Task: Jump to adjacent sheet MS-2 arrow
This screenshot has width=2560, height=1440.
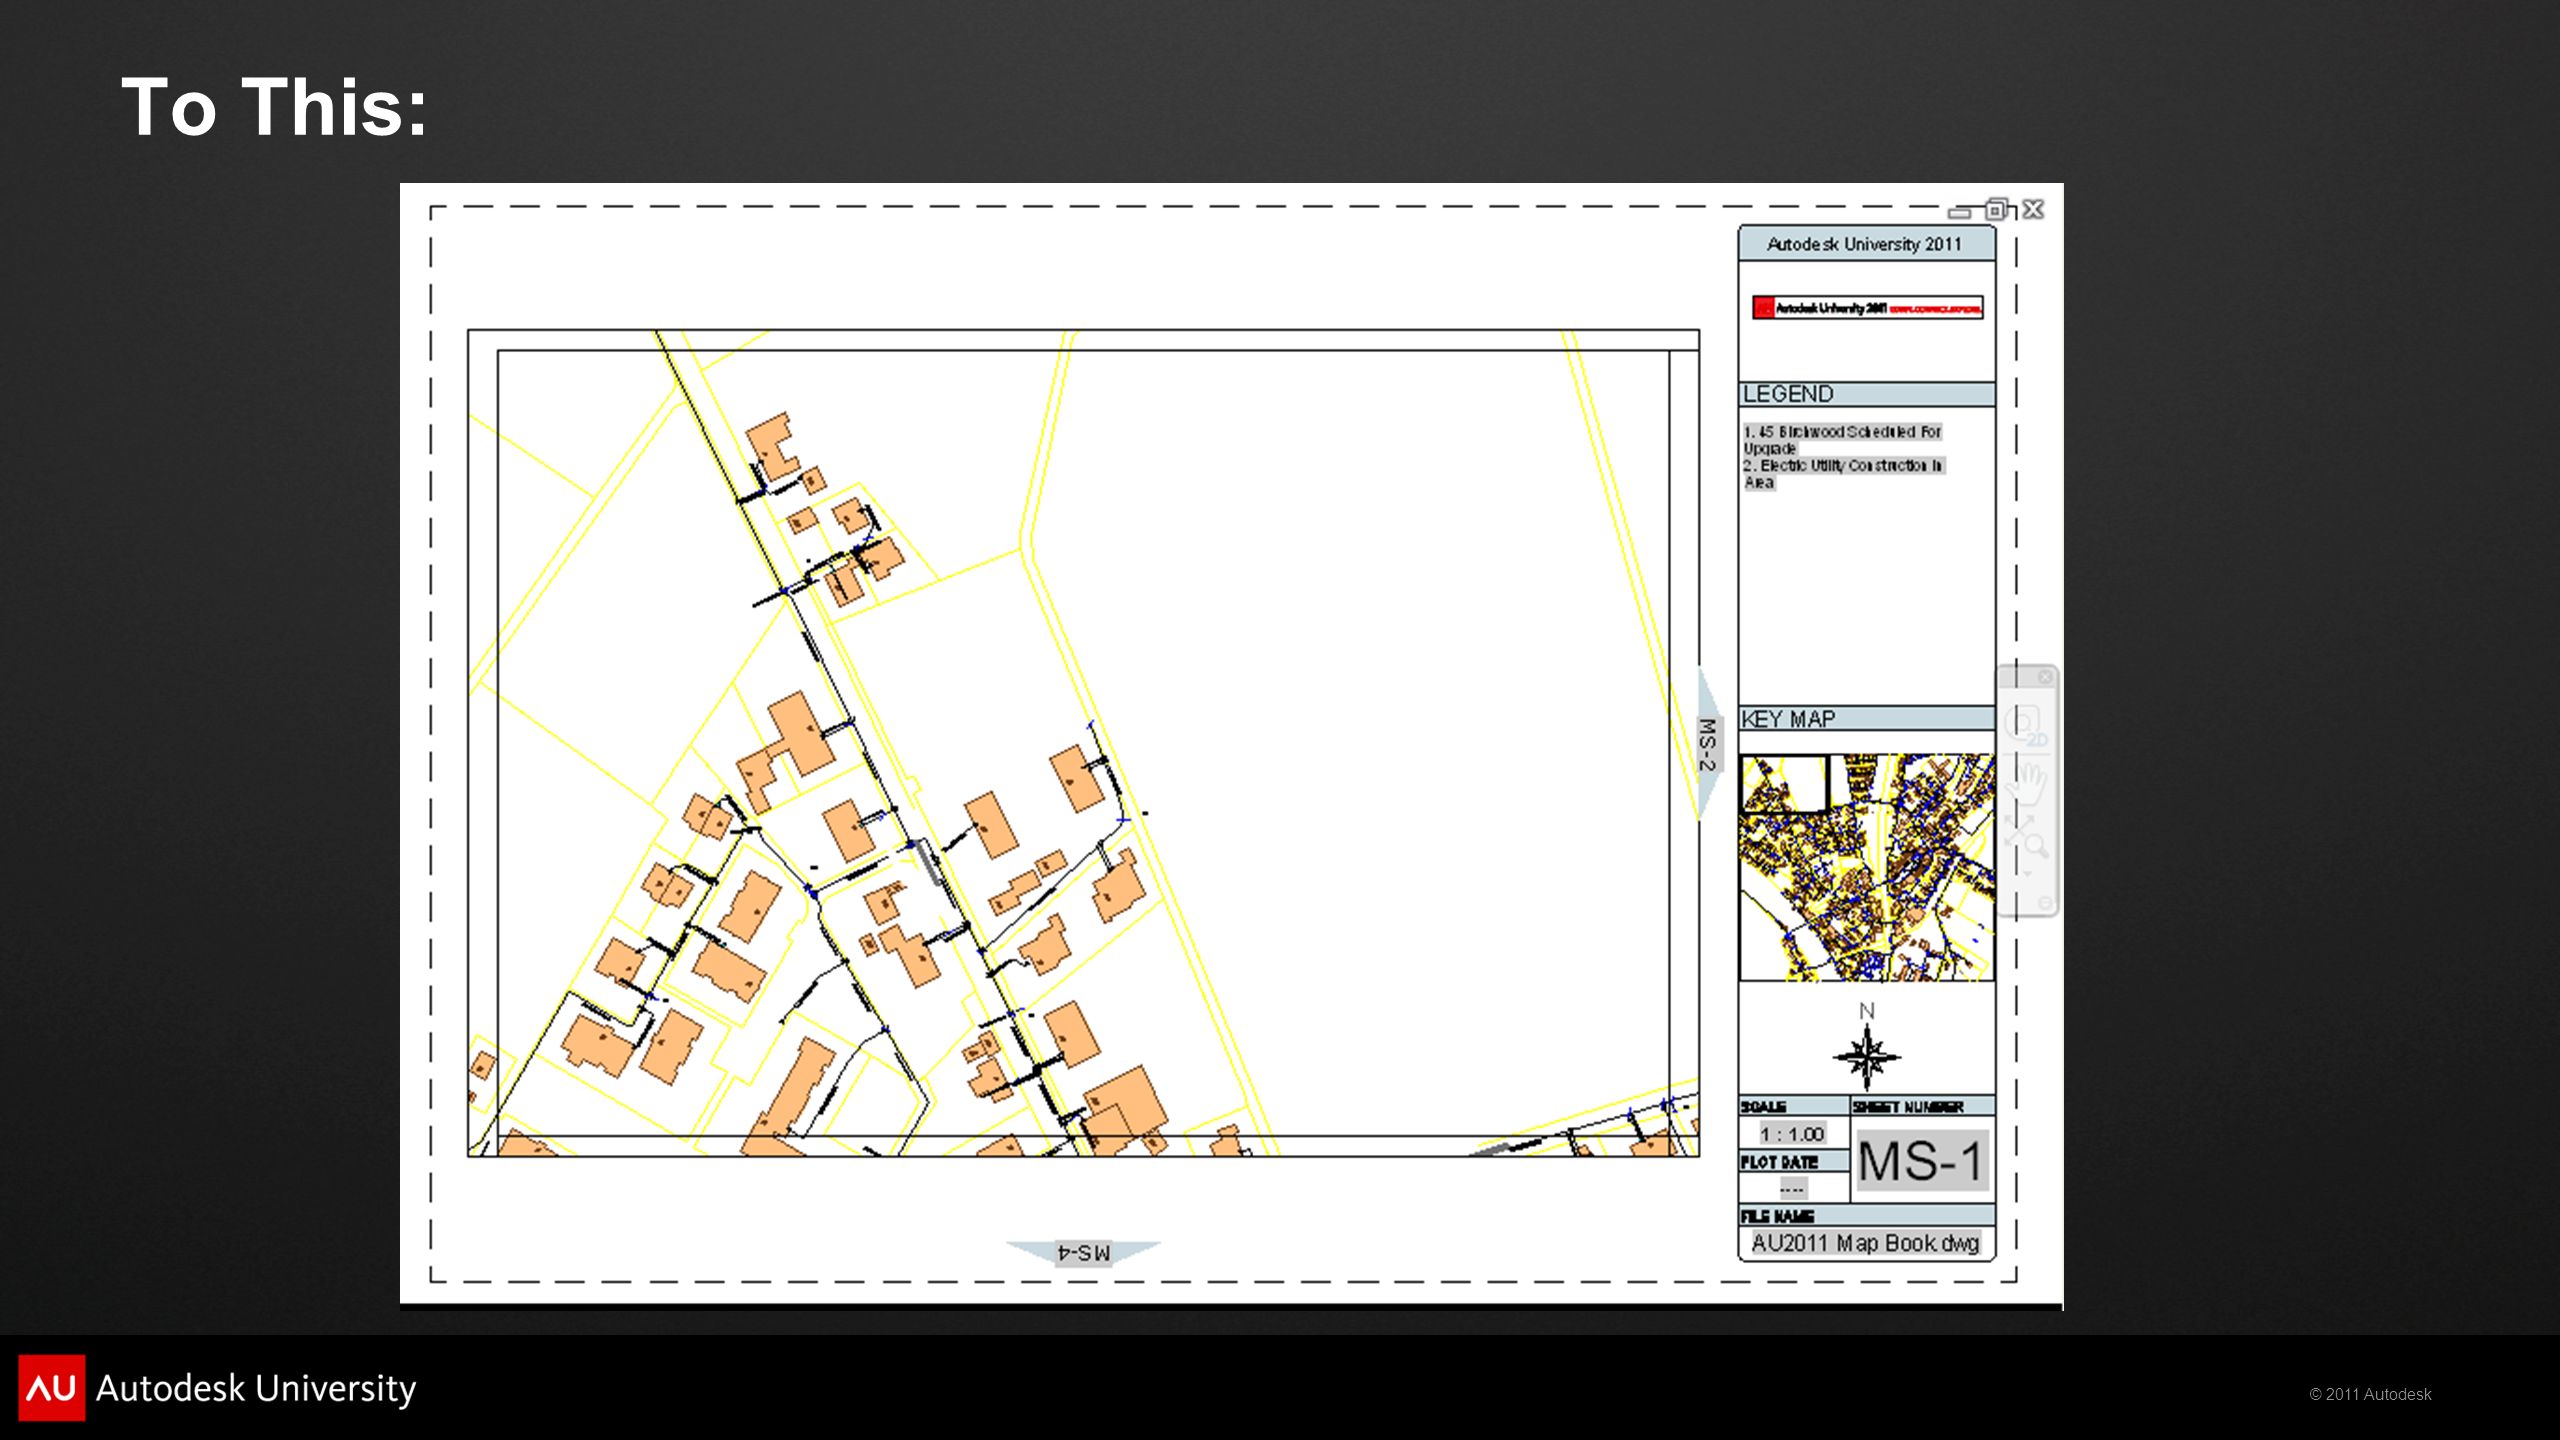Action: click(1709, 744)
